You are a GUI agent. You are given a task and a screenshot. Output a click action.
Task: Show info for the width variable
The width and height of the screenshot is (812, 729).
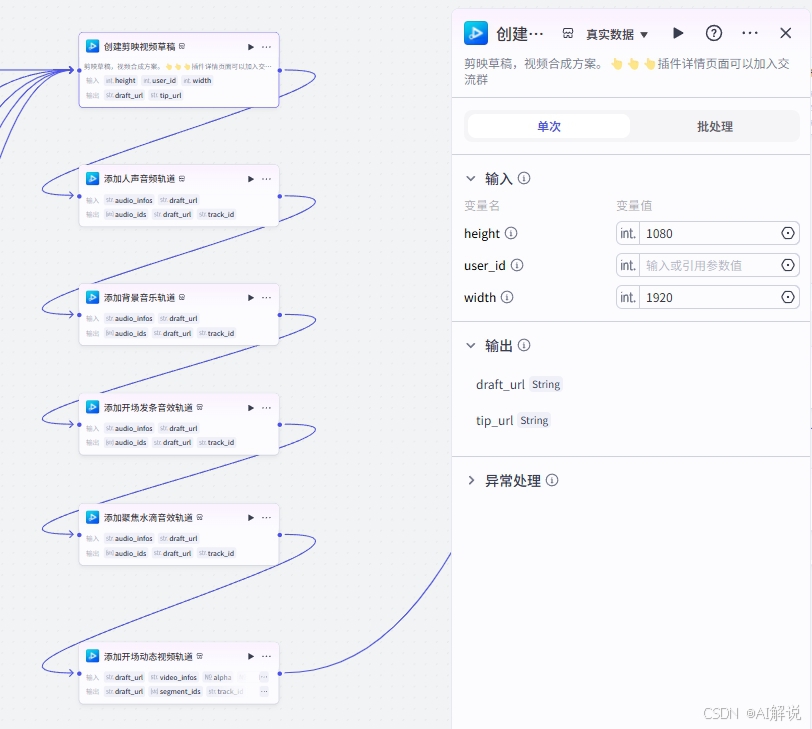pos(508,298)
